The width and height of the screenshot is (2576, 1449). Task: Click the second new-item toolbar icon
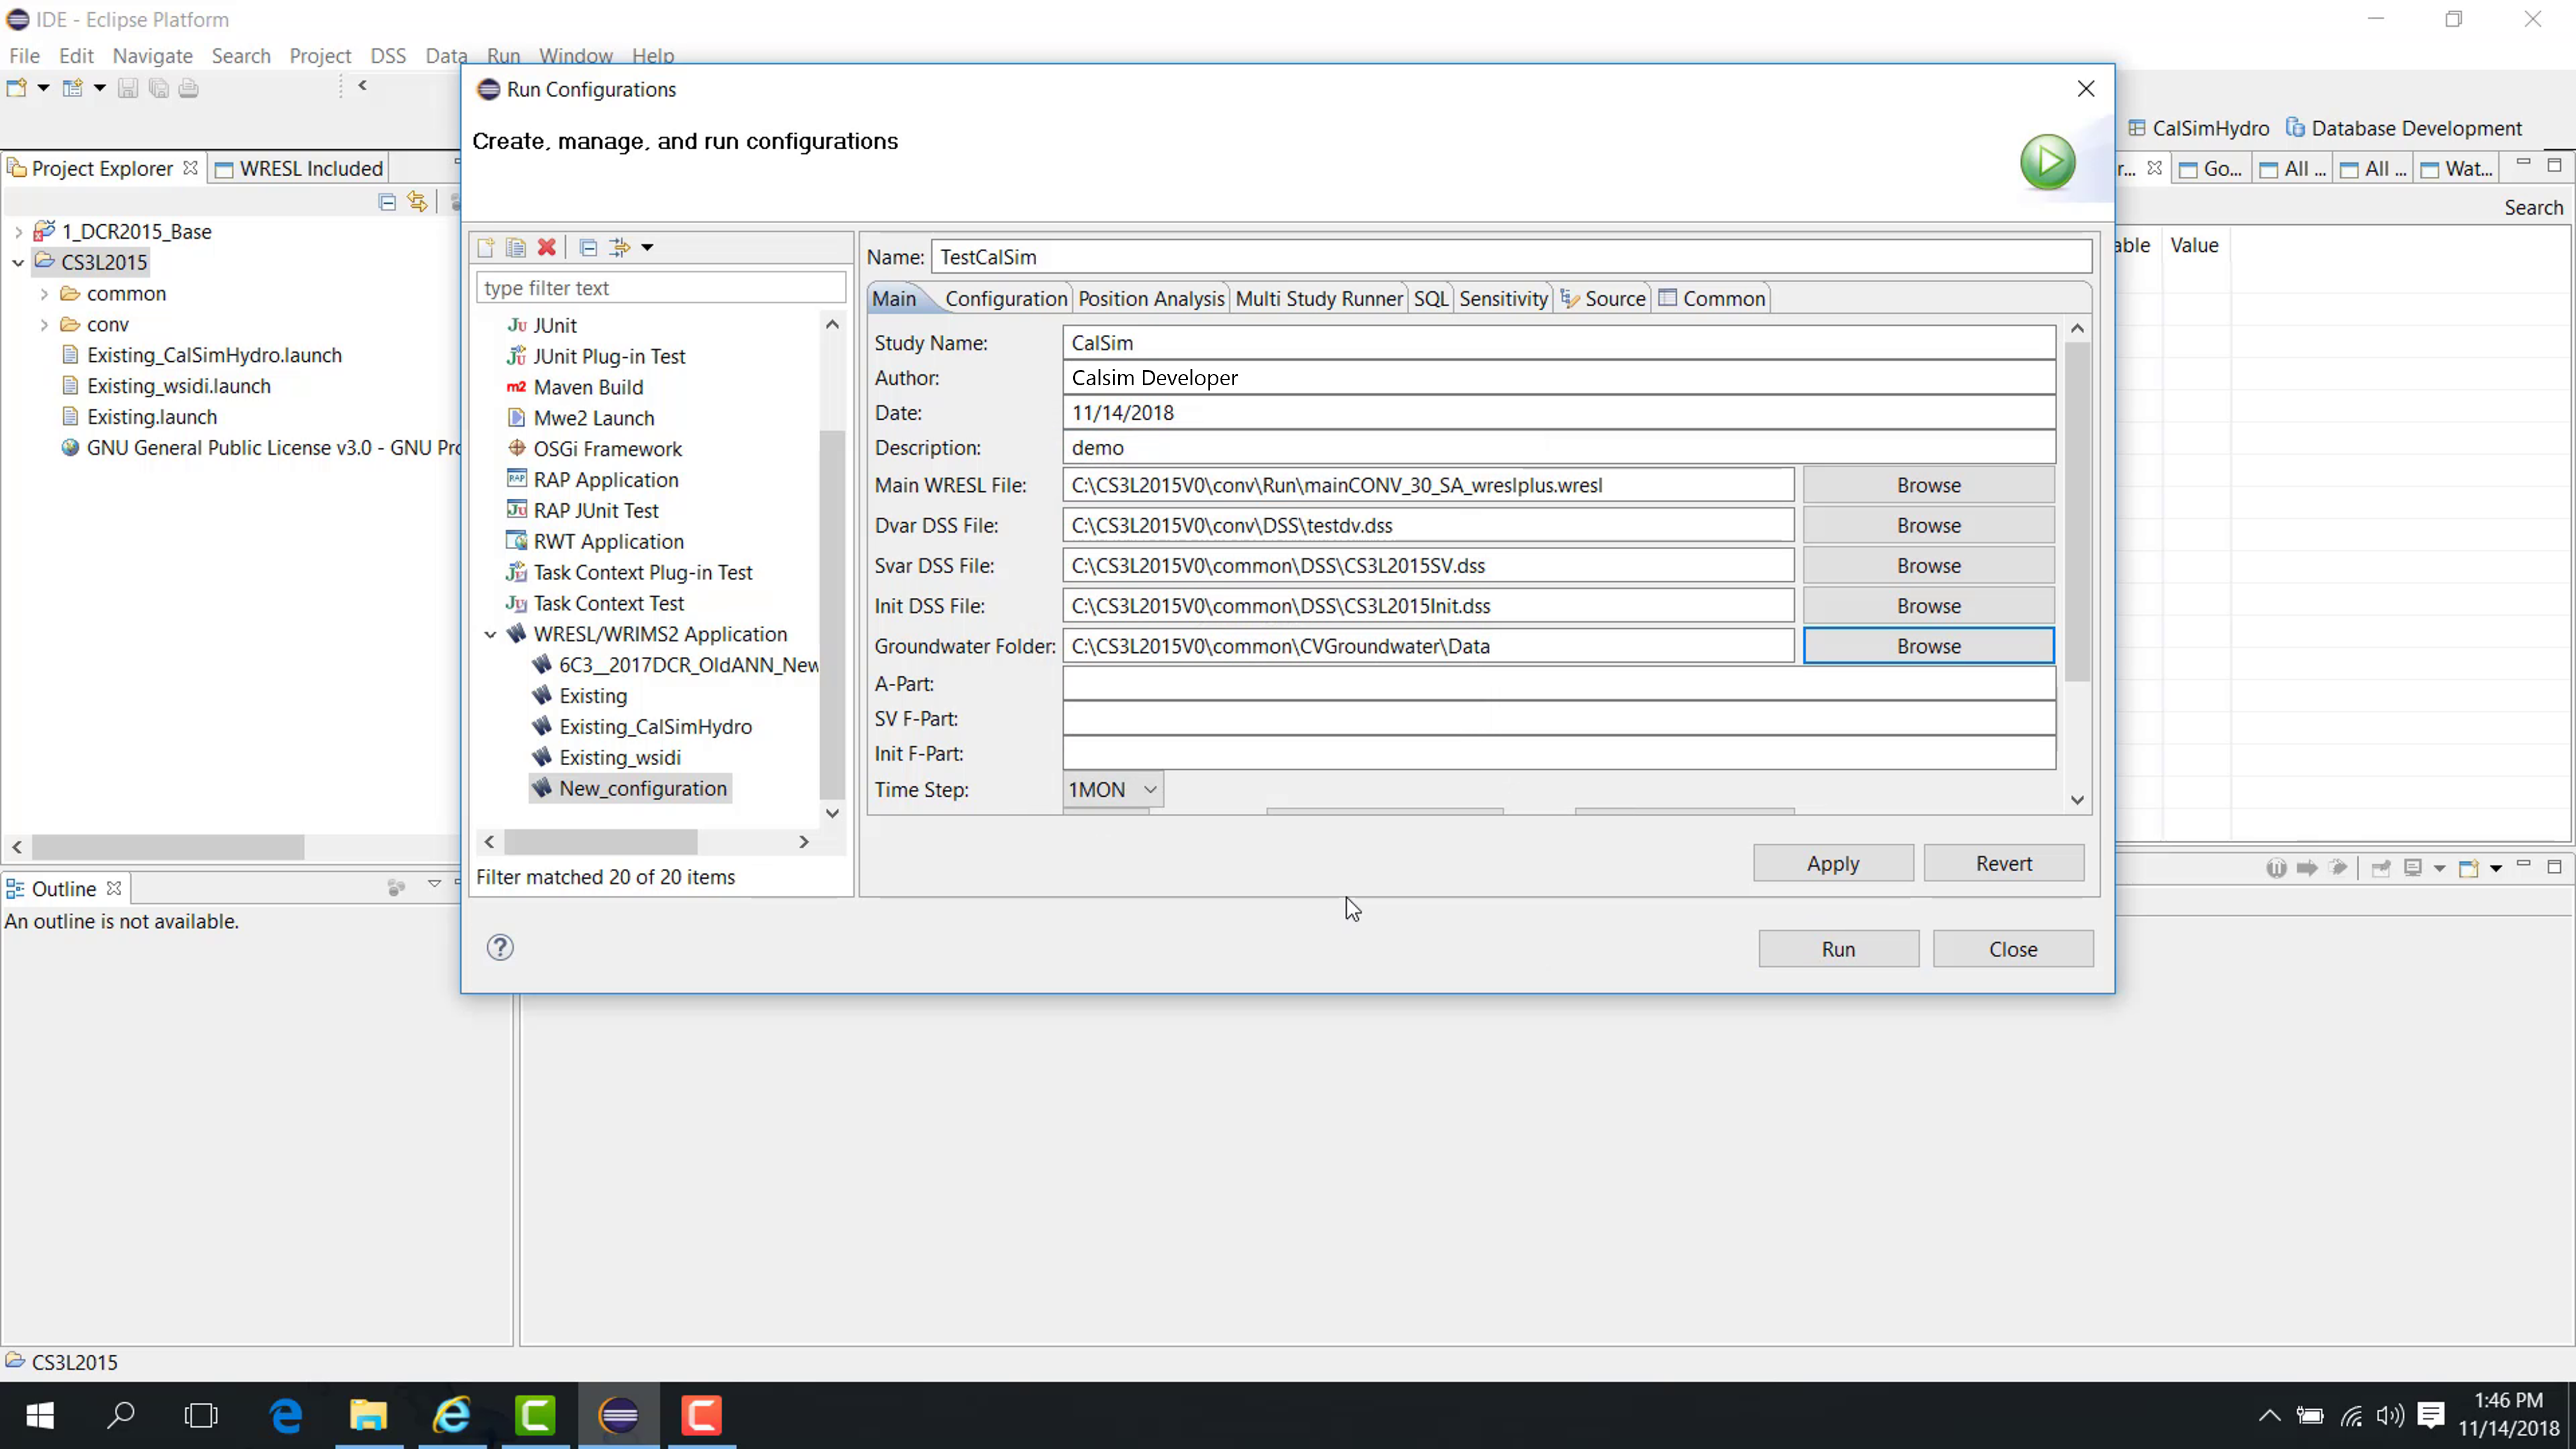[73, 88]
